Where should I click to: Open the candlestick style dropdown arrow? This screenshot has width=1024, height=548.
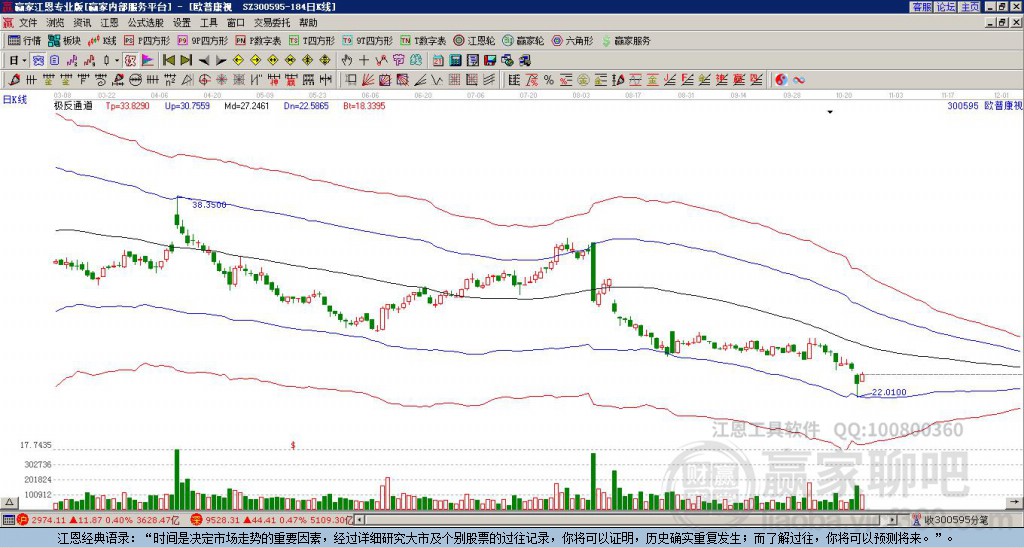[117, 61]
